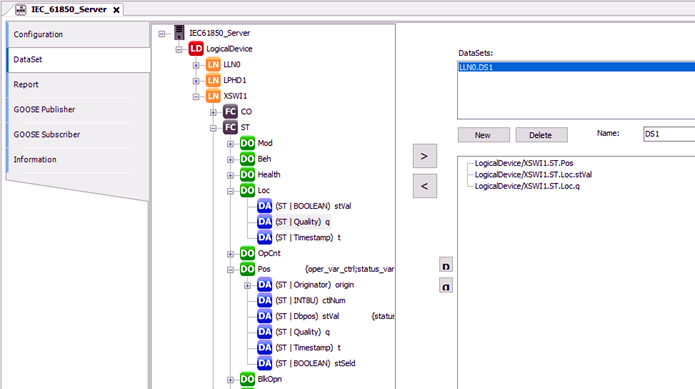Expand the LPHD1 logical node

pyautogui.click(x=196, y=81)
